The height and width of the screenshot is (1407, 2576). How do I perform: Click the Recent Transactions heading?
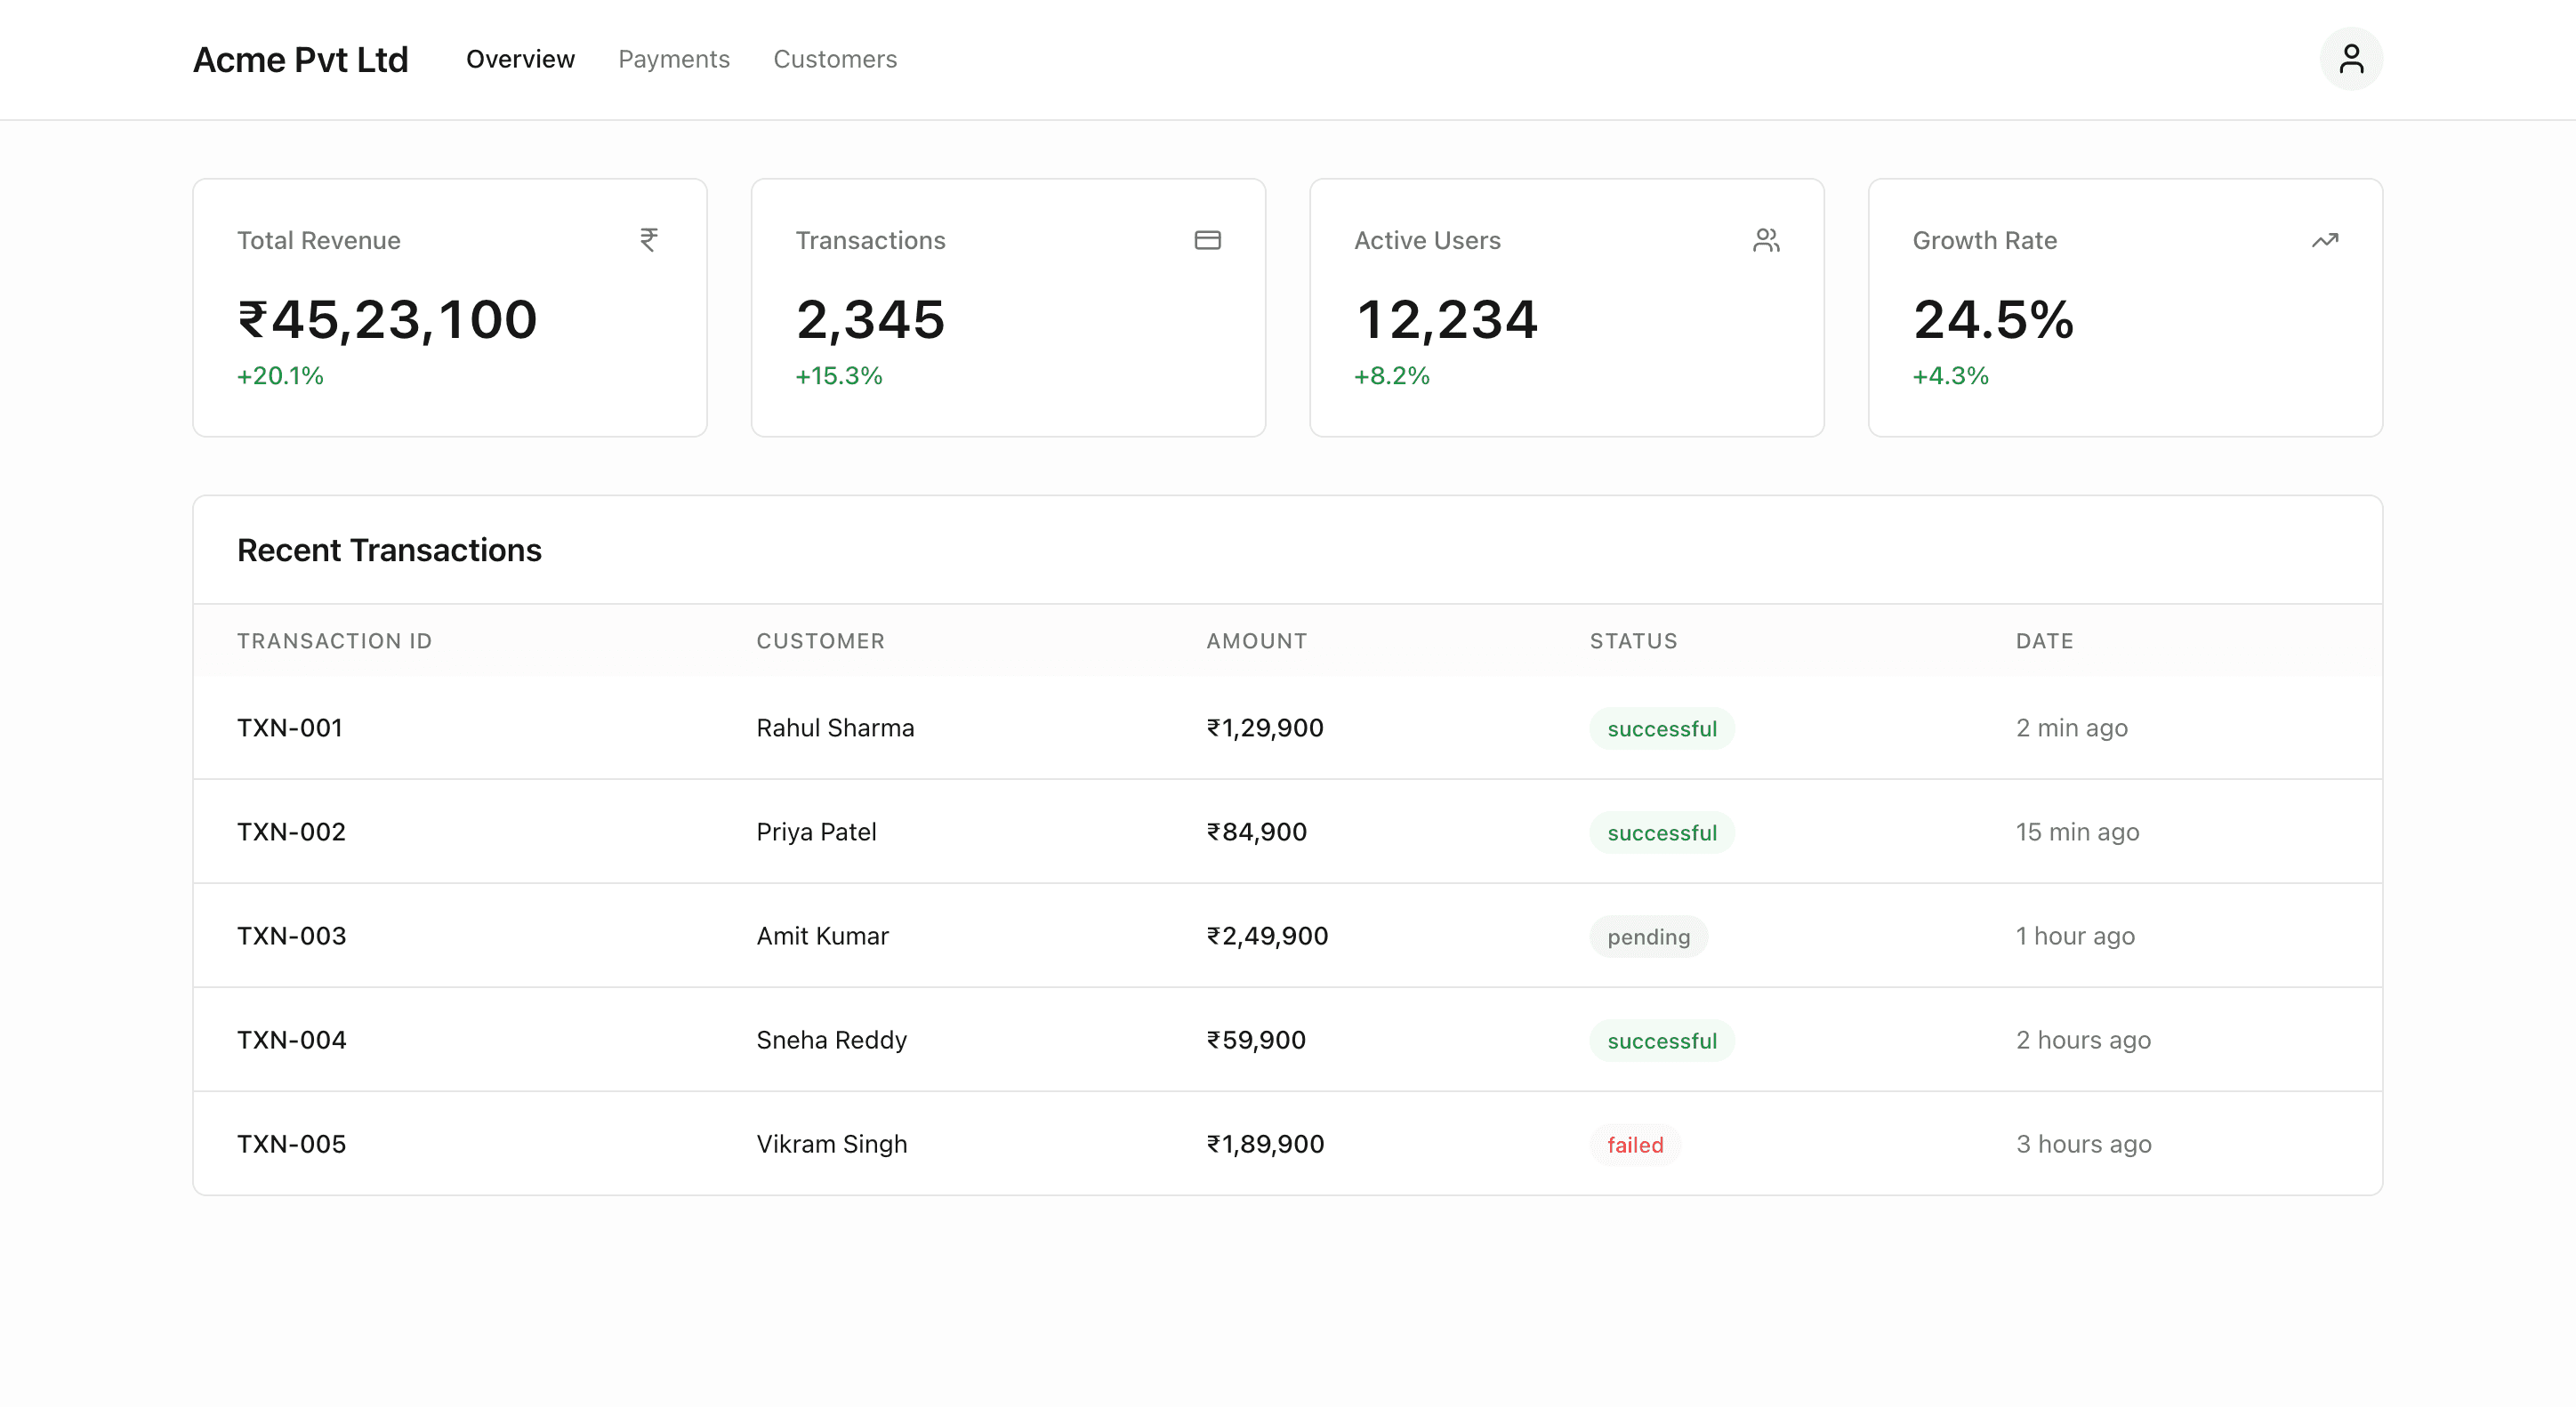point(389,550)
